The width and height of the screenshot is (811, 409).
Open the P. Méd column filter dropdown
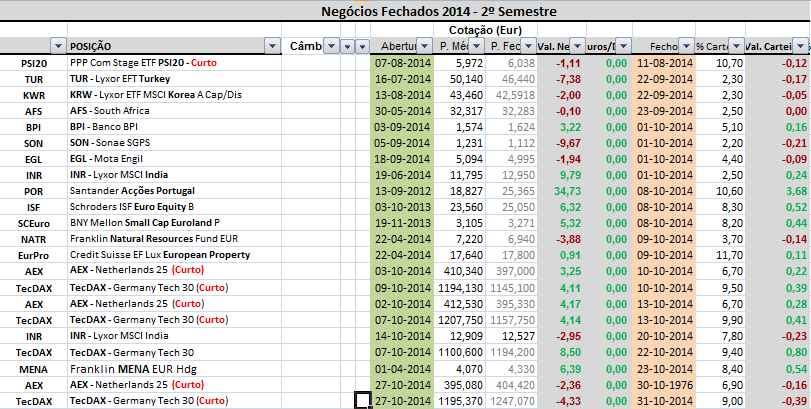tap(476, 47)
